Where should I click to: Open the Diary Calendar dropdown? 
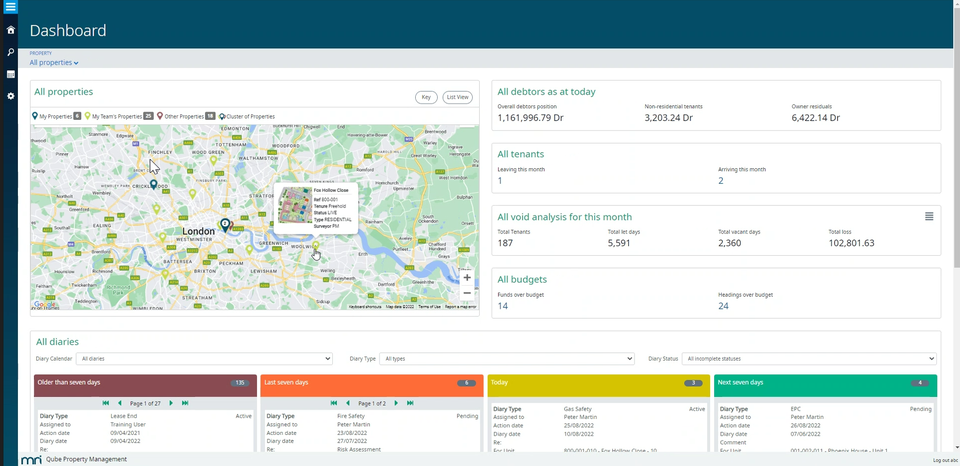click(204, 358)
